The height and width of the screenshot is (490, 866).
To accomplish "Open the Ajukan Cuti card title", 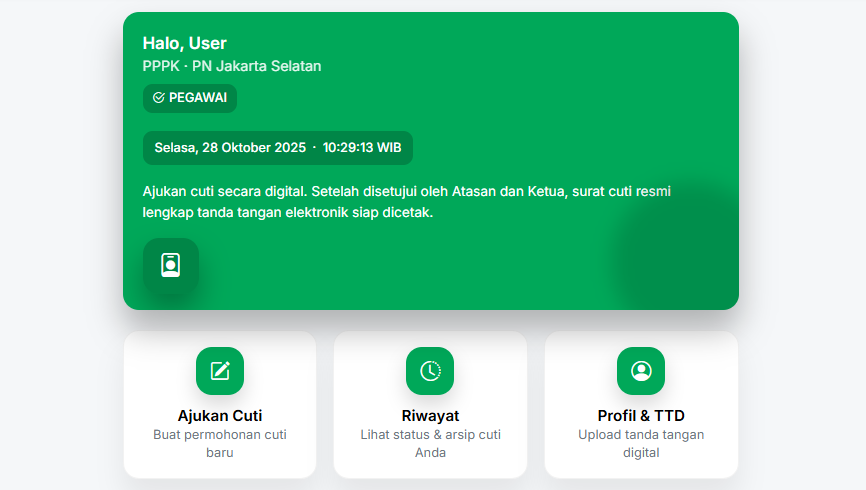I will coord(220,416).
